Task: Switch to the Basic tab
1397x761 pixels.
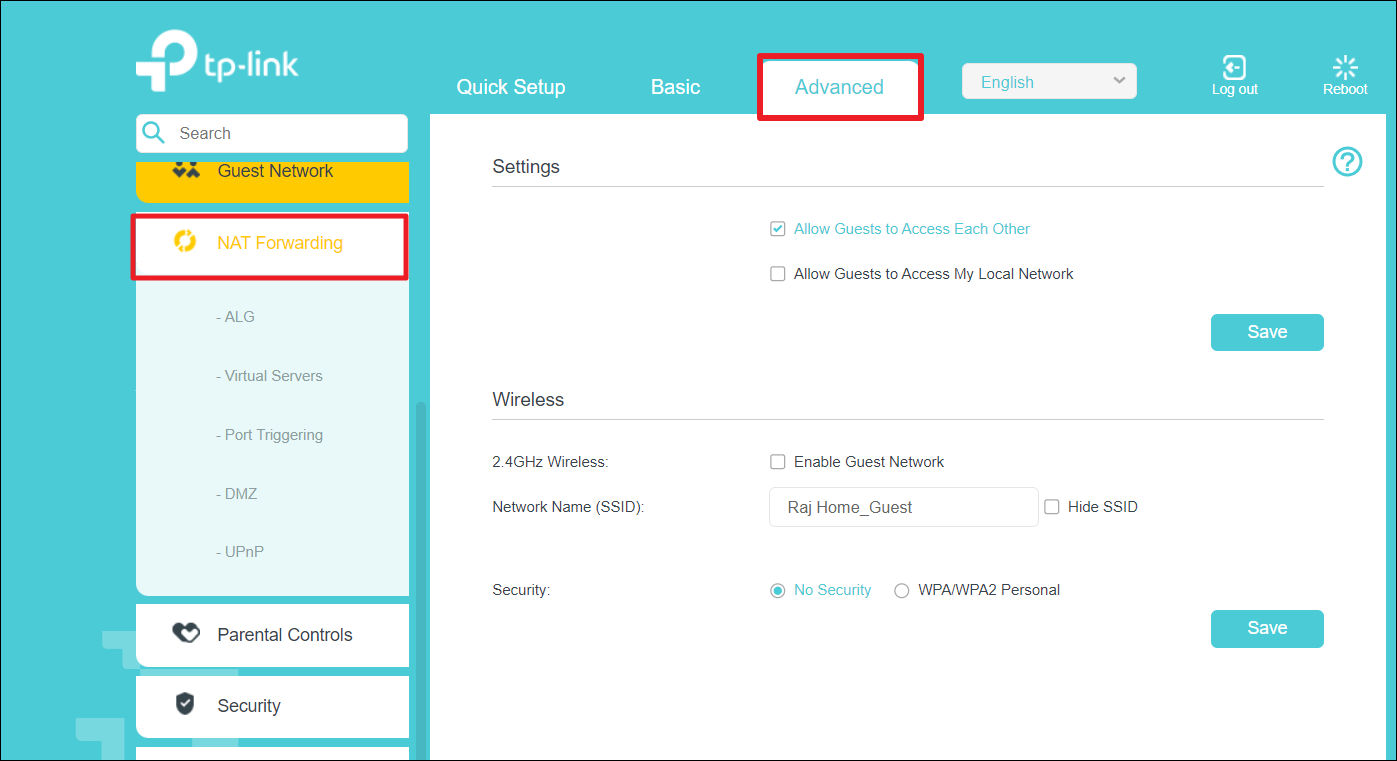Action: tap(675, 87)
